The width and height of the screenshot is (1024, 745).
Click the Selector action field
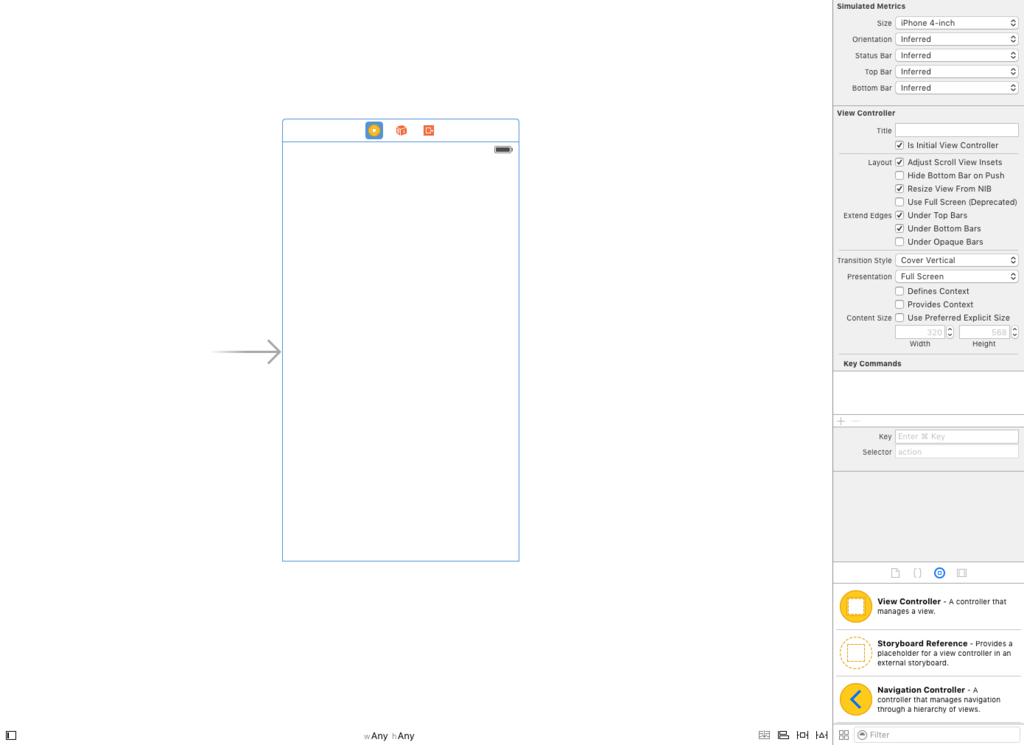(957, 452)
